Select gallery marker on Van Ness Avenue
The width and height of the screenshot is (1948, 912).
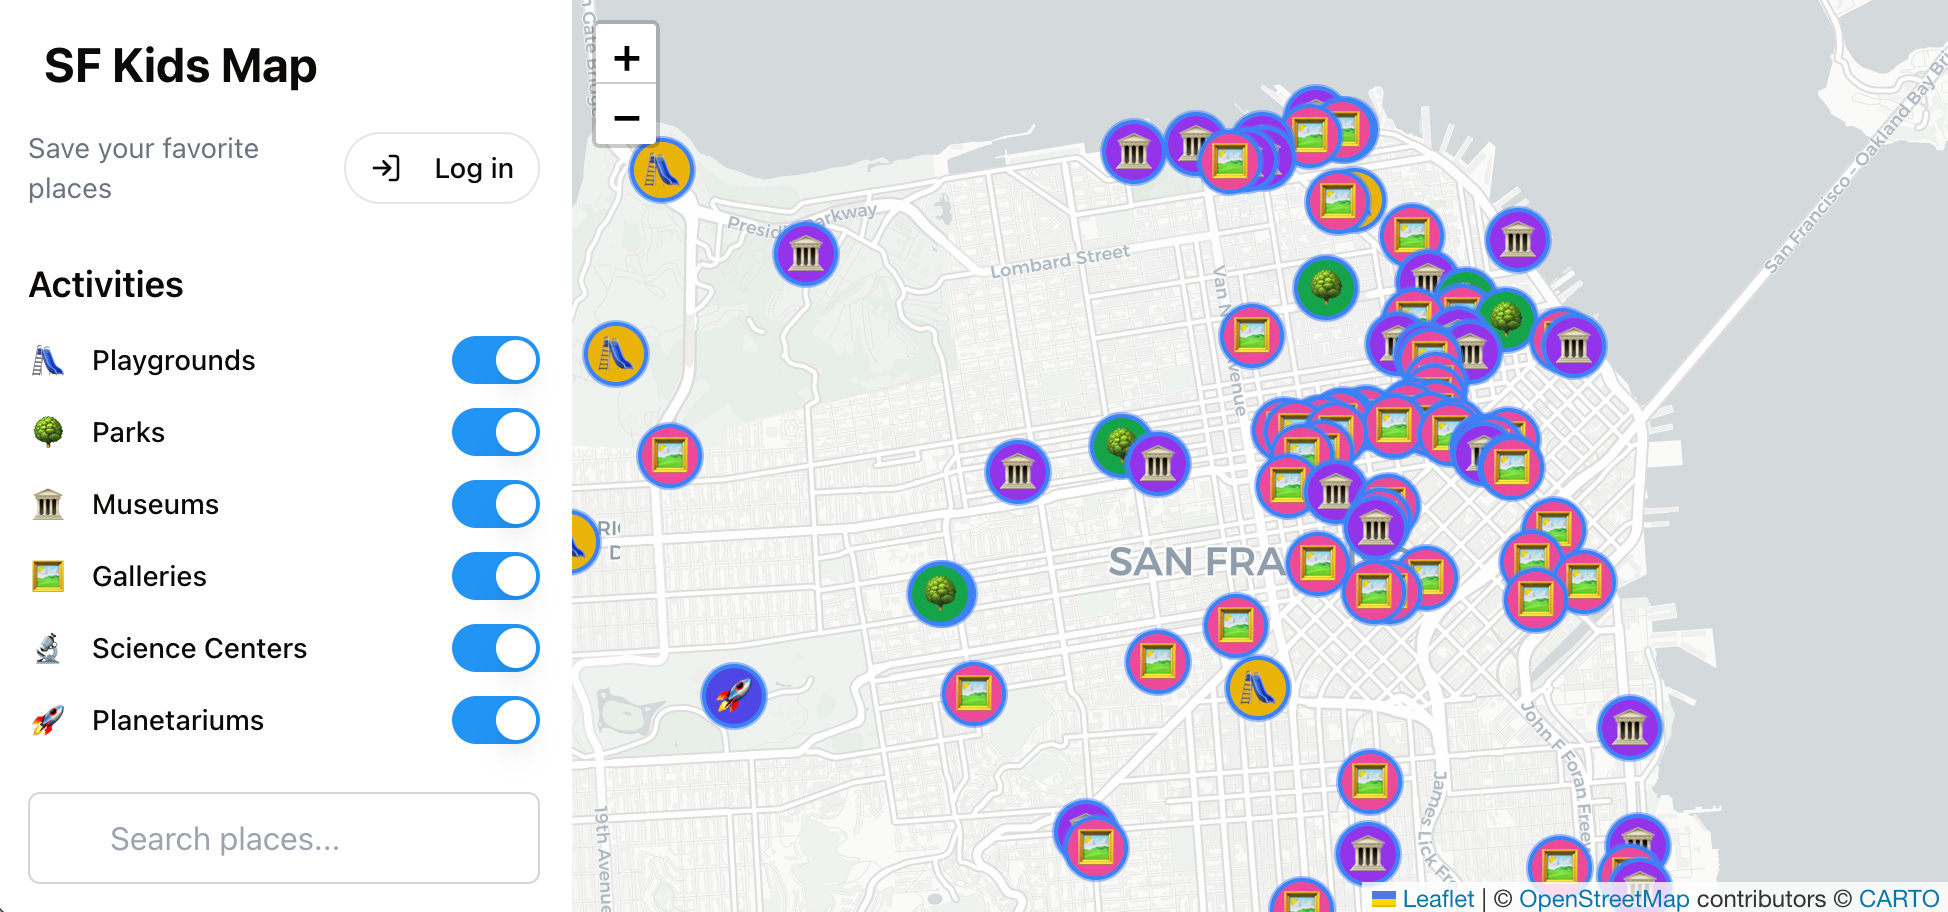point(1252,335)
